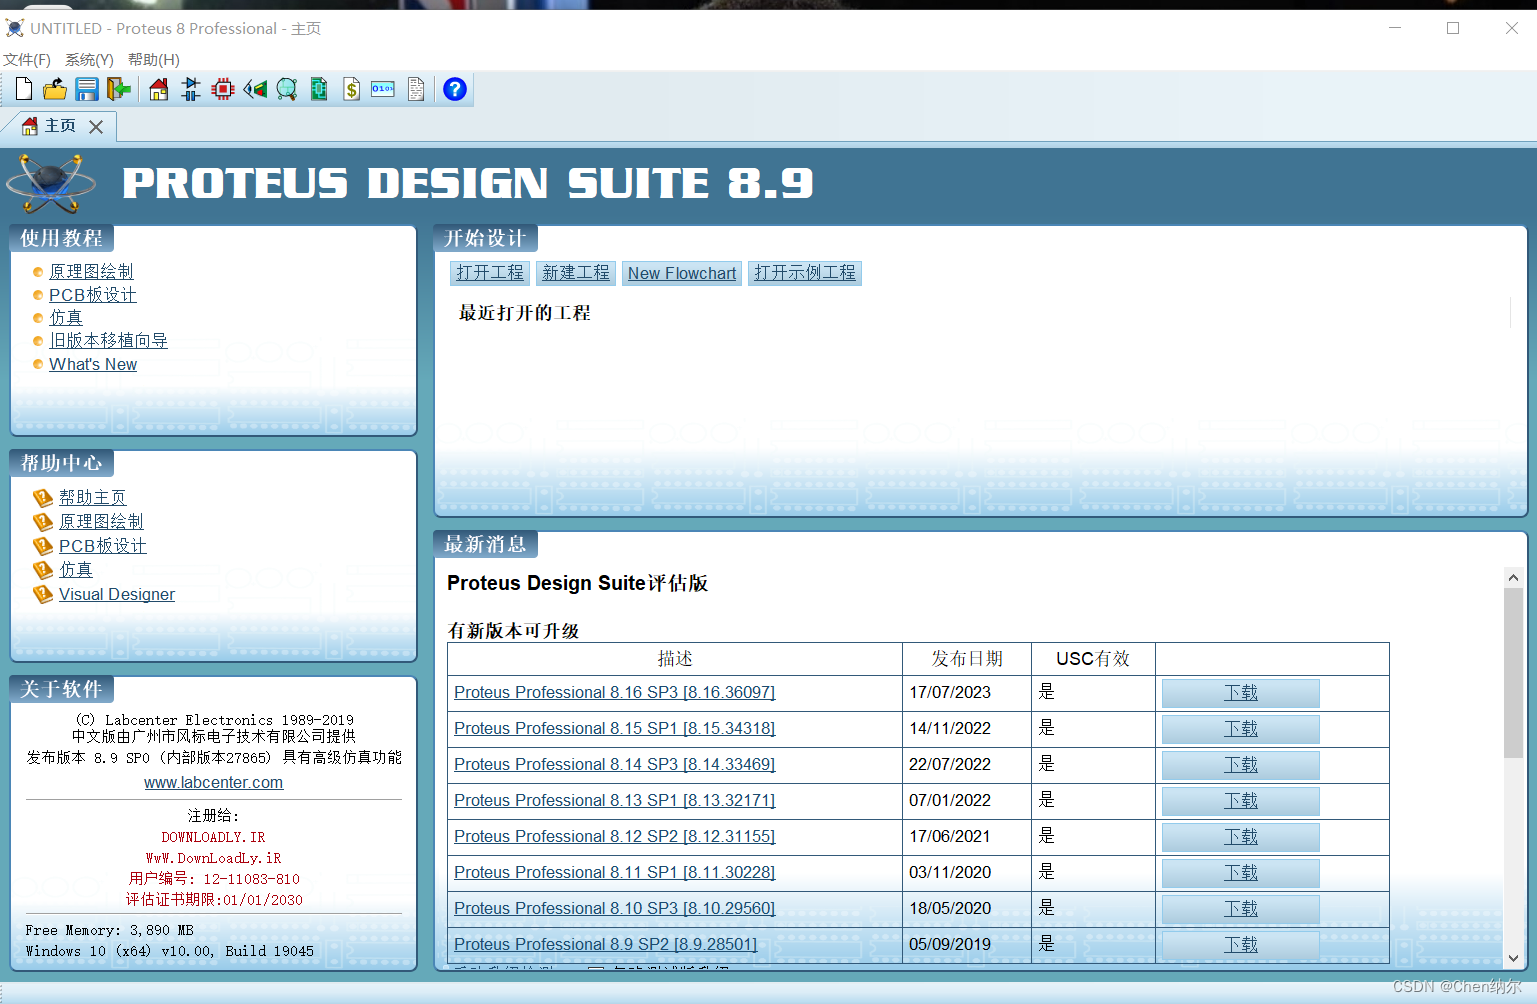Click 下载 button for version 8.16 SP3

[x=1241, y=693]
